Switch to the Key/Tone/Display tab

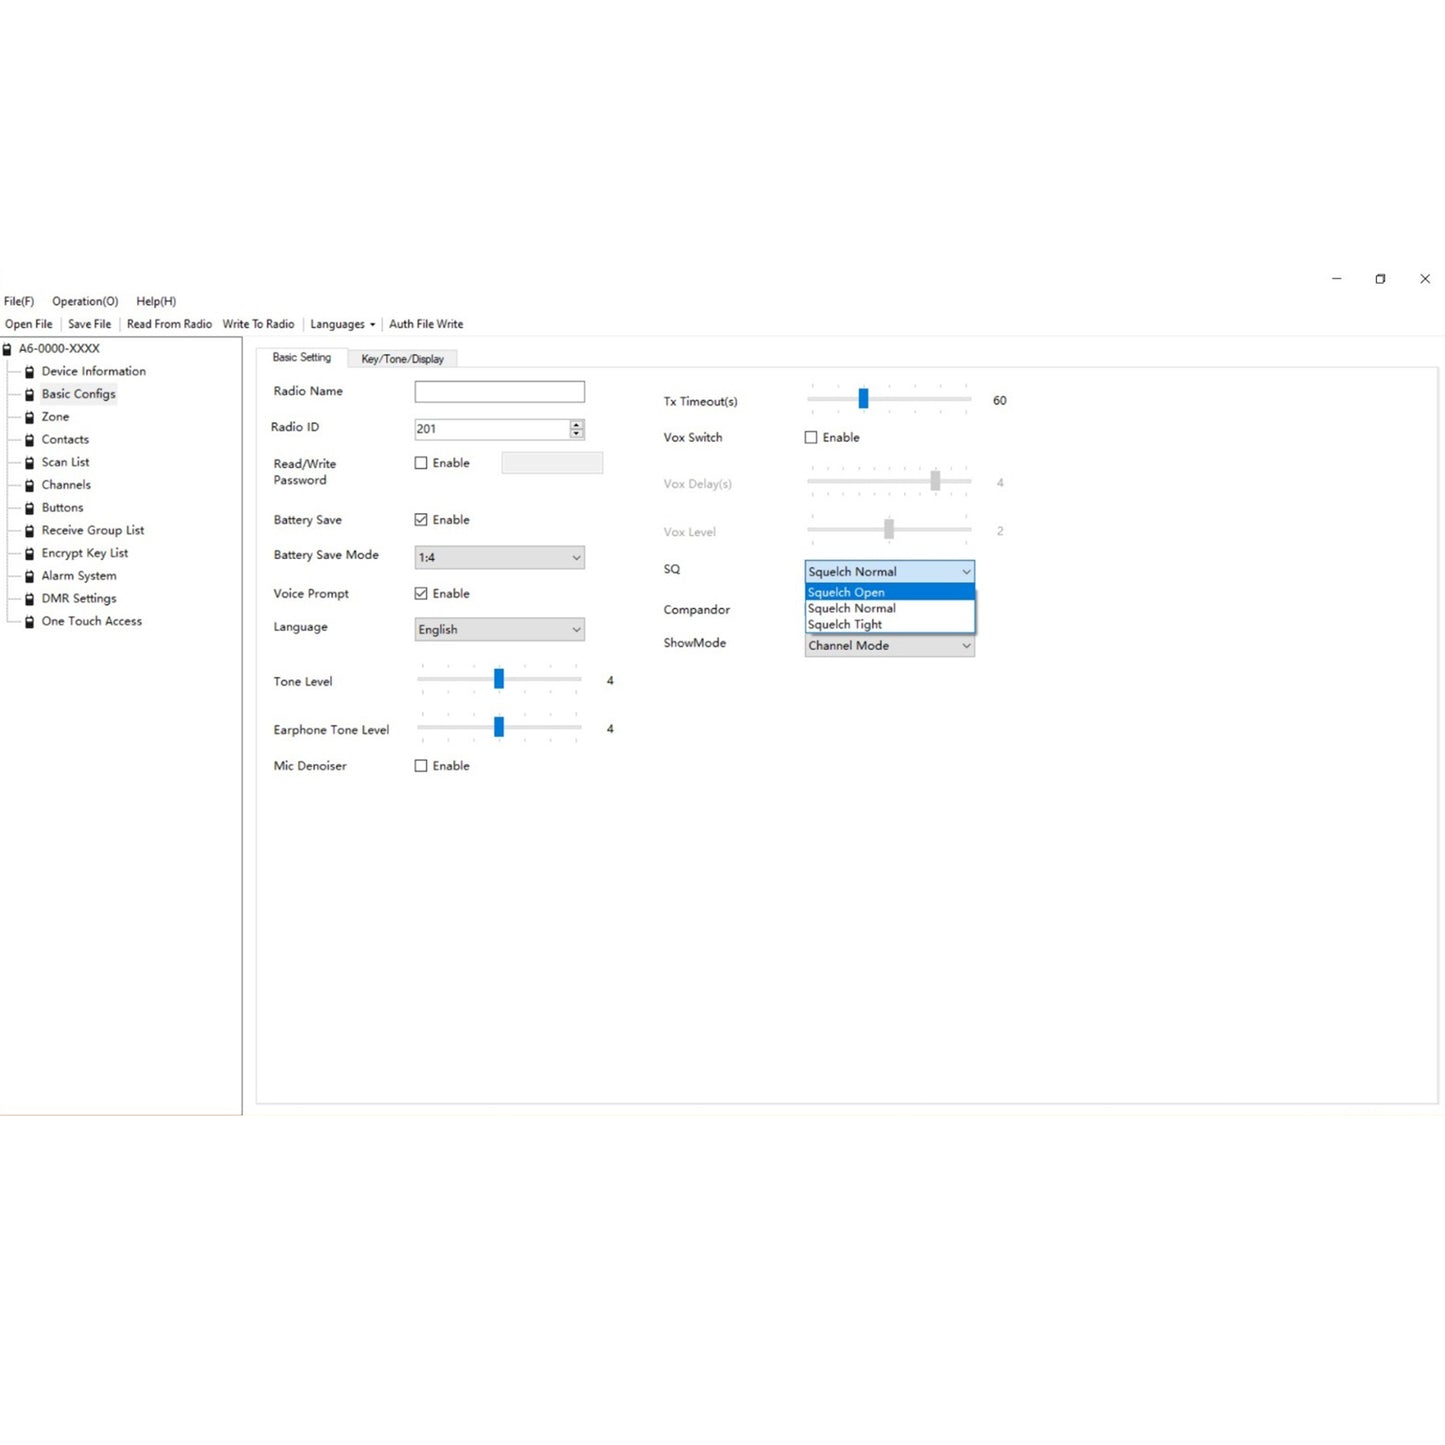click(x=402, y=359)
